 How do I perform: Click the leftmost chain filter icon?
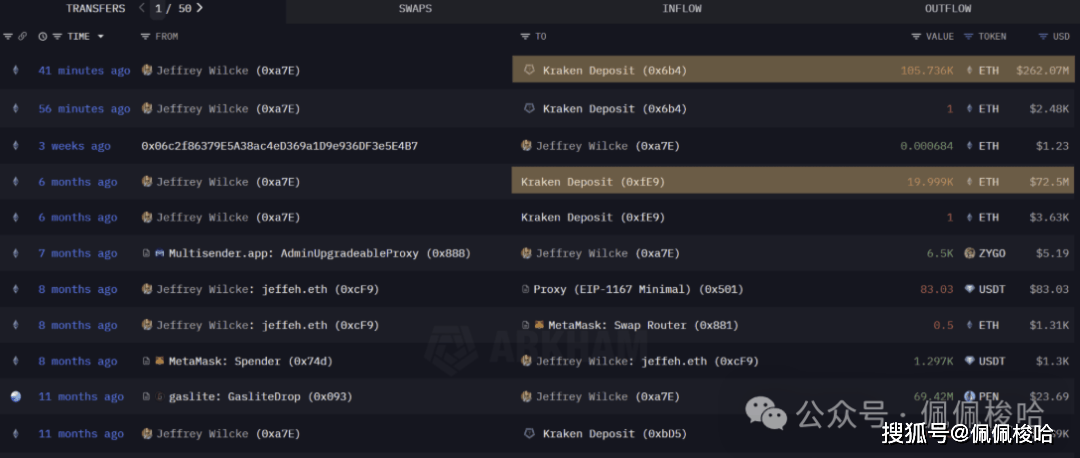[x=8, y=37]
